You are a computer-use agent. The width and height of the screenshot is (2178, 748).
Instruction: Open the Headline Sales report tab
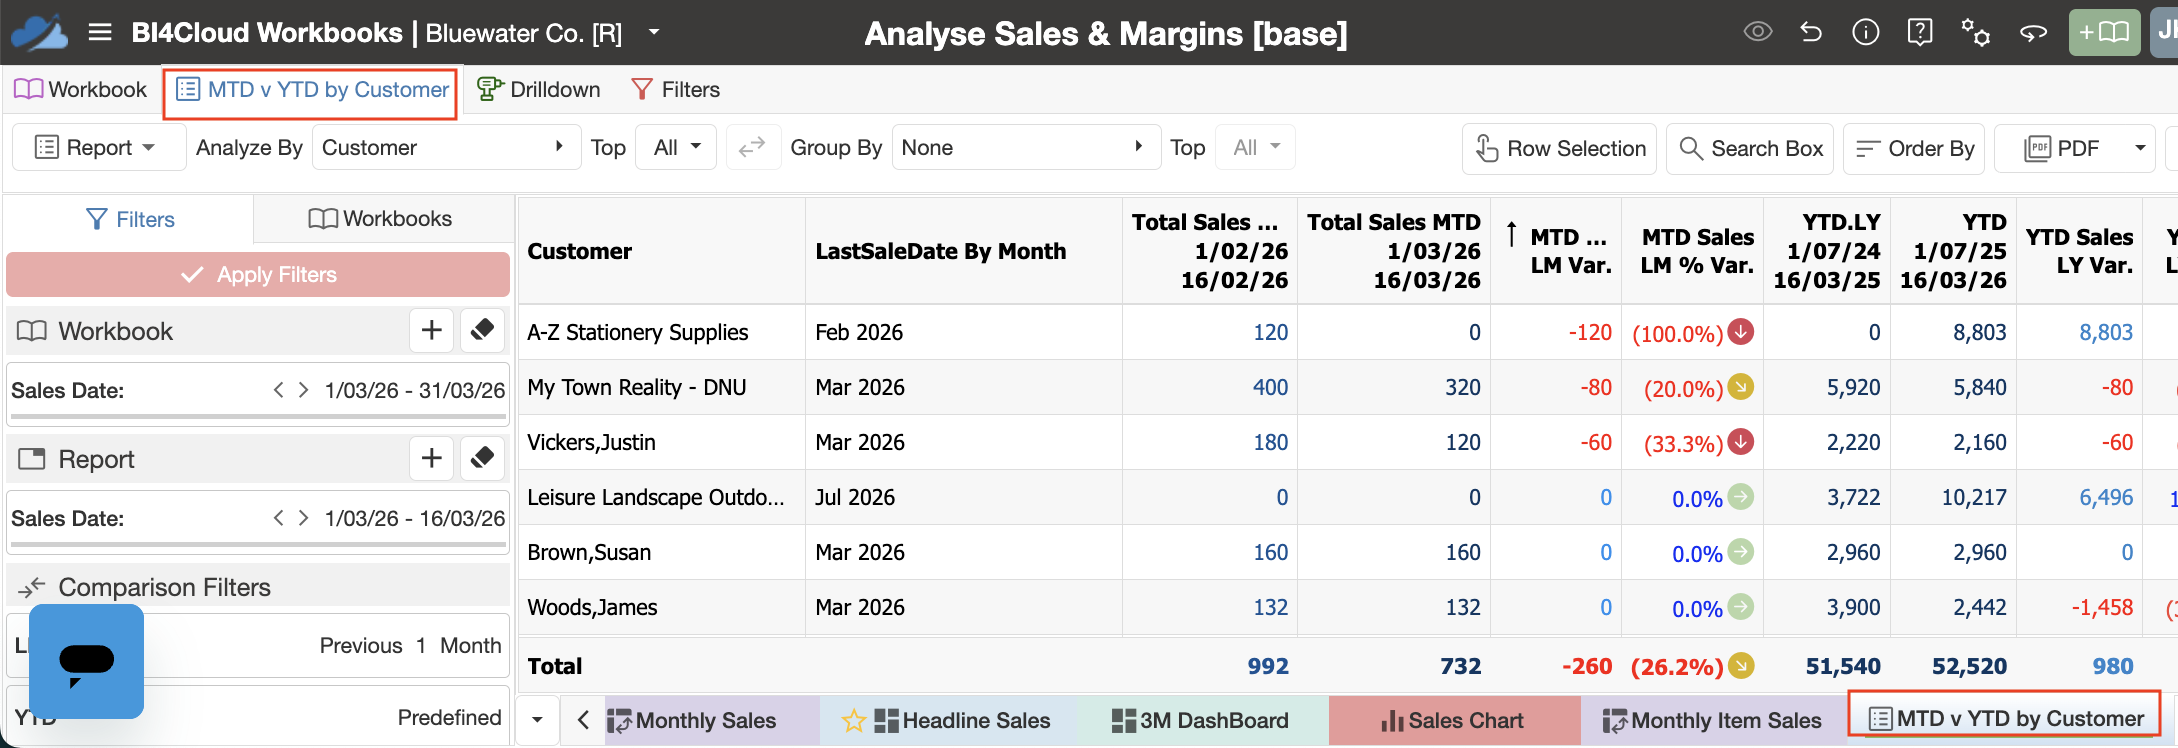[947, 720]
